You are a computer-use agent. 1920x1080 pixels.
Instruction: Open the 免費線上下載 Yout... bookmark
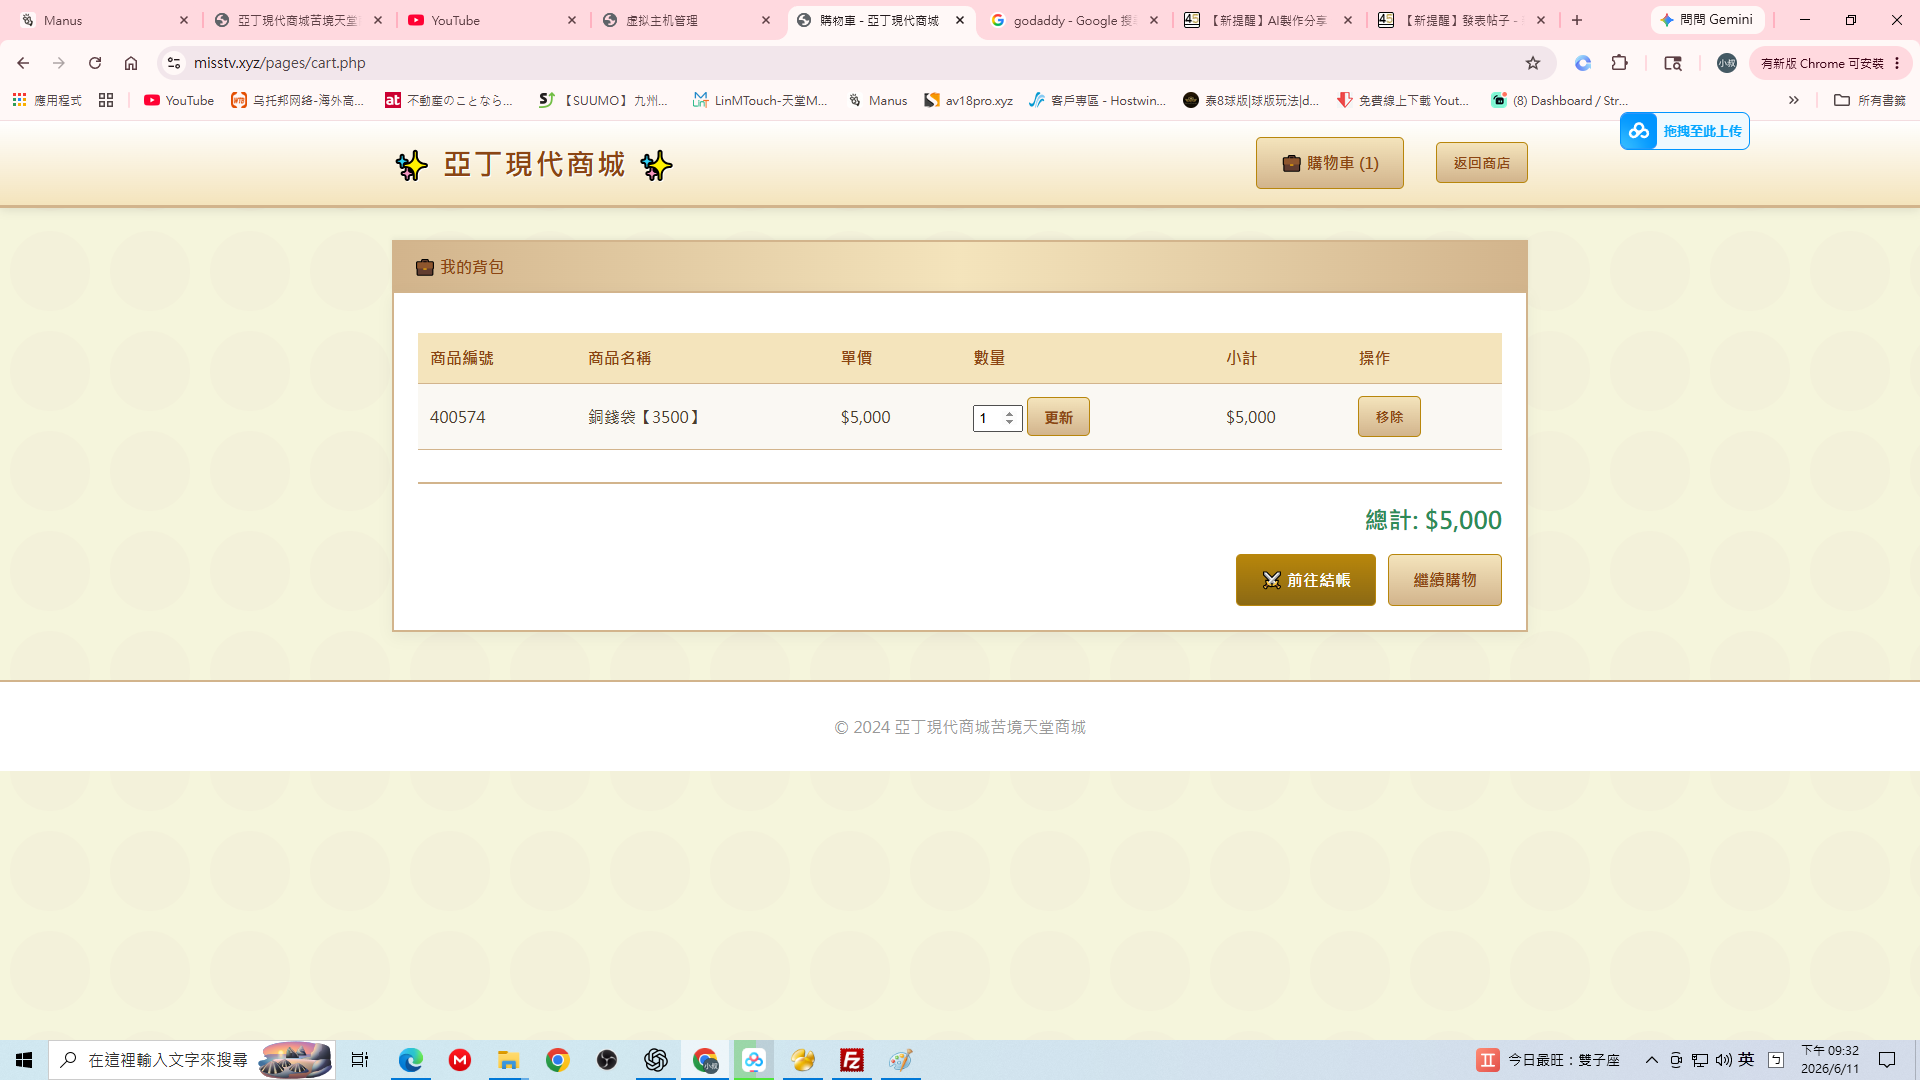click(1405, 100)
